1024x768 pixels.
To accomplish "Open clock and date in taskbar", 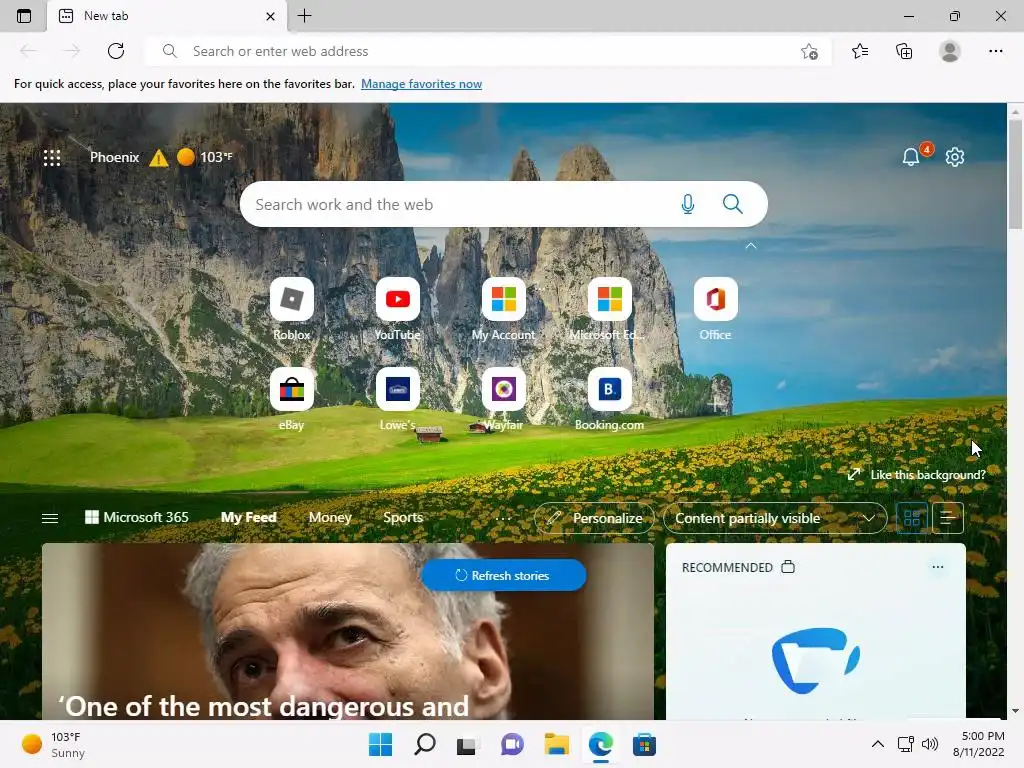I will 978,744.
